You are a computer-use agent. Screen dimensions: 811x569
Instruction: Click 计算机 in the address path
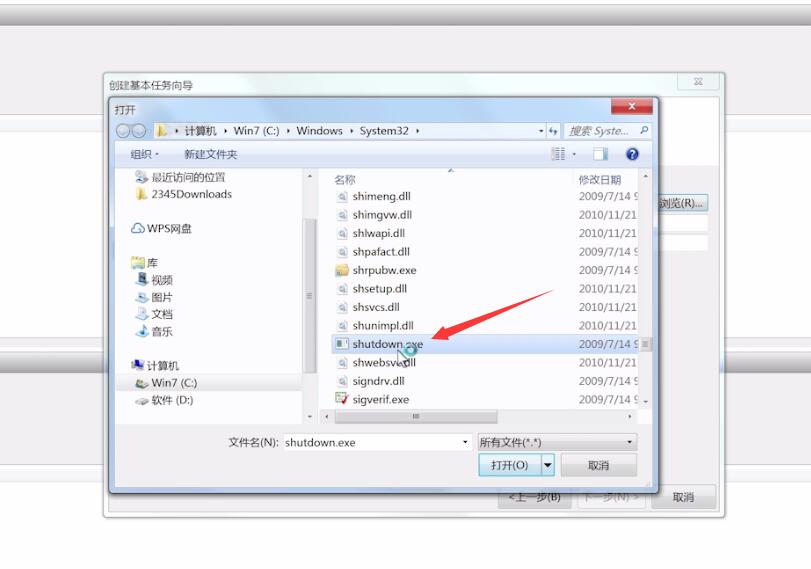pos(201,131)
